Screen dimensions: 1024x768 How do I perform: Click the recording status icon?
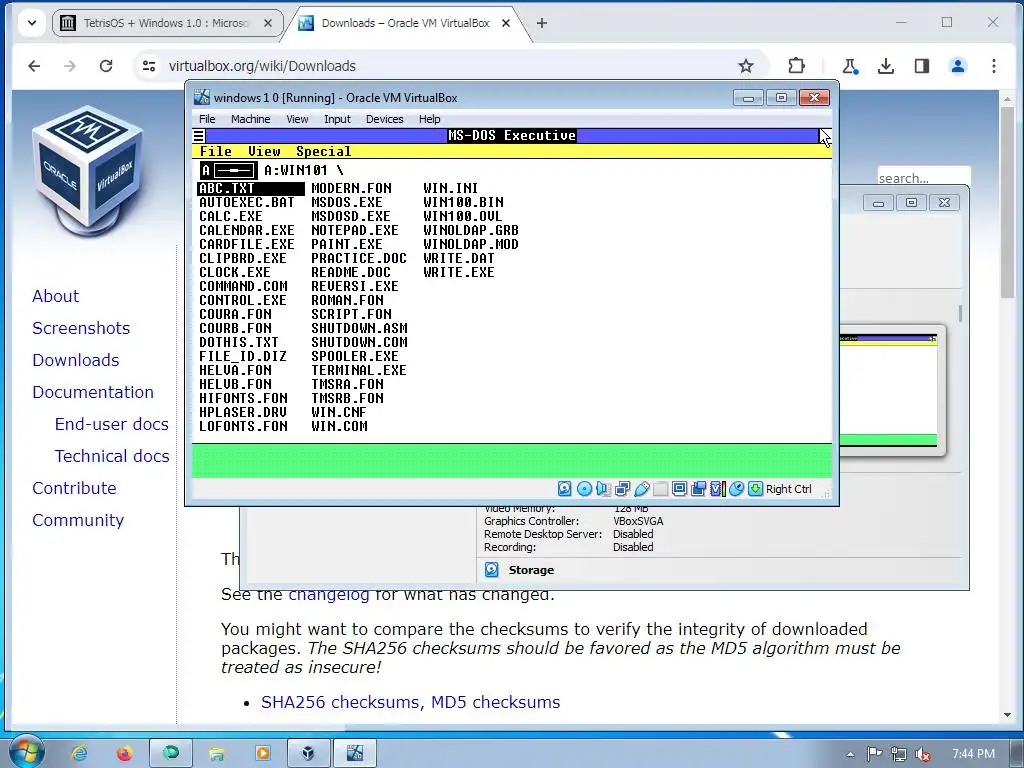click(x=698, y=488)
